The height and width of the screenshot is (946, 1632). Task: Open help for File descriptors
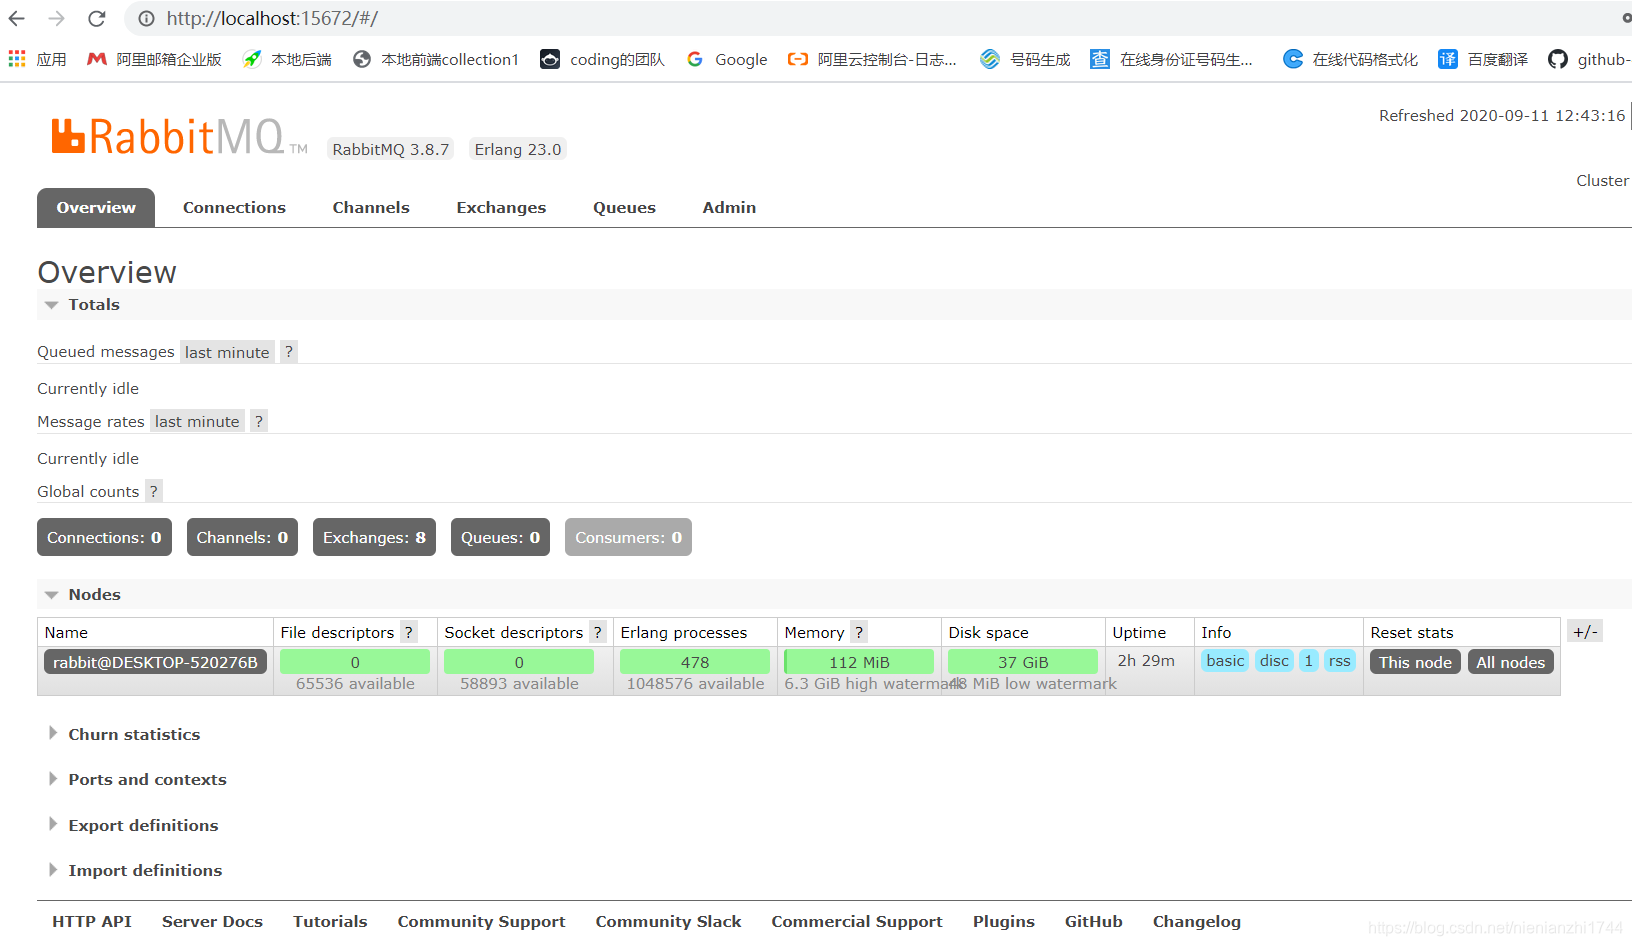(408, 632)
